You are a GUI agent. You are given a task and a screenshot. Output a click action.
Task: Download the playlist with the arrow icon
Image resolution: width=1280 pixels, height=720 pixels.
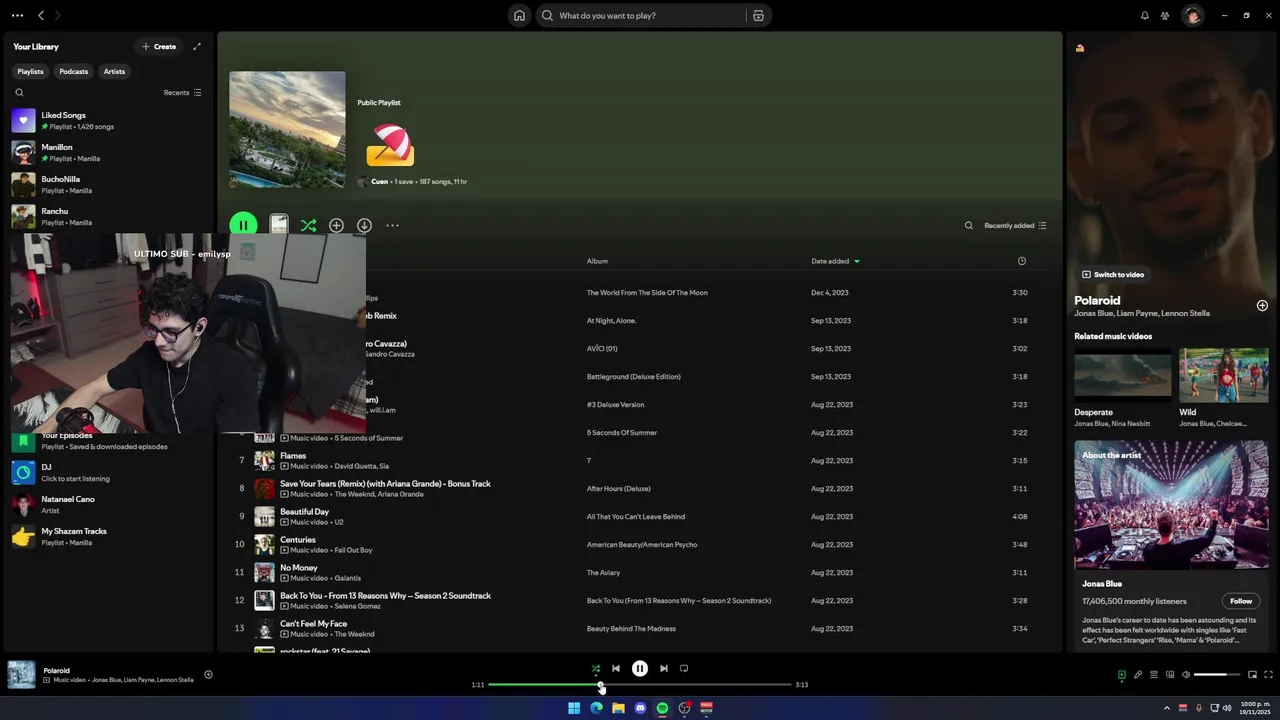364,226
